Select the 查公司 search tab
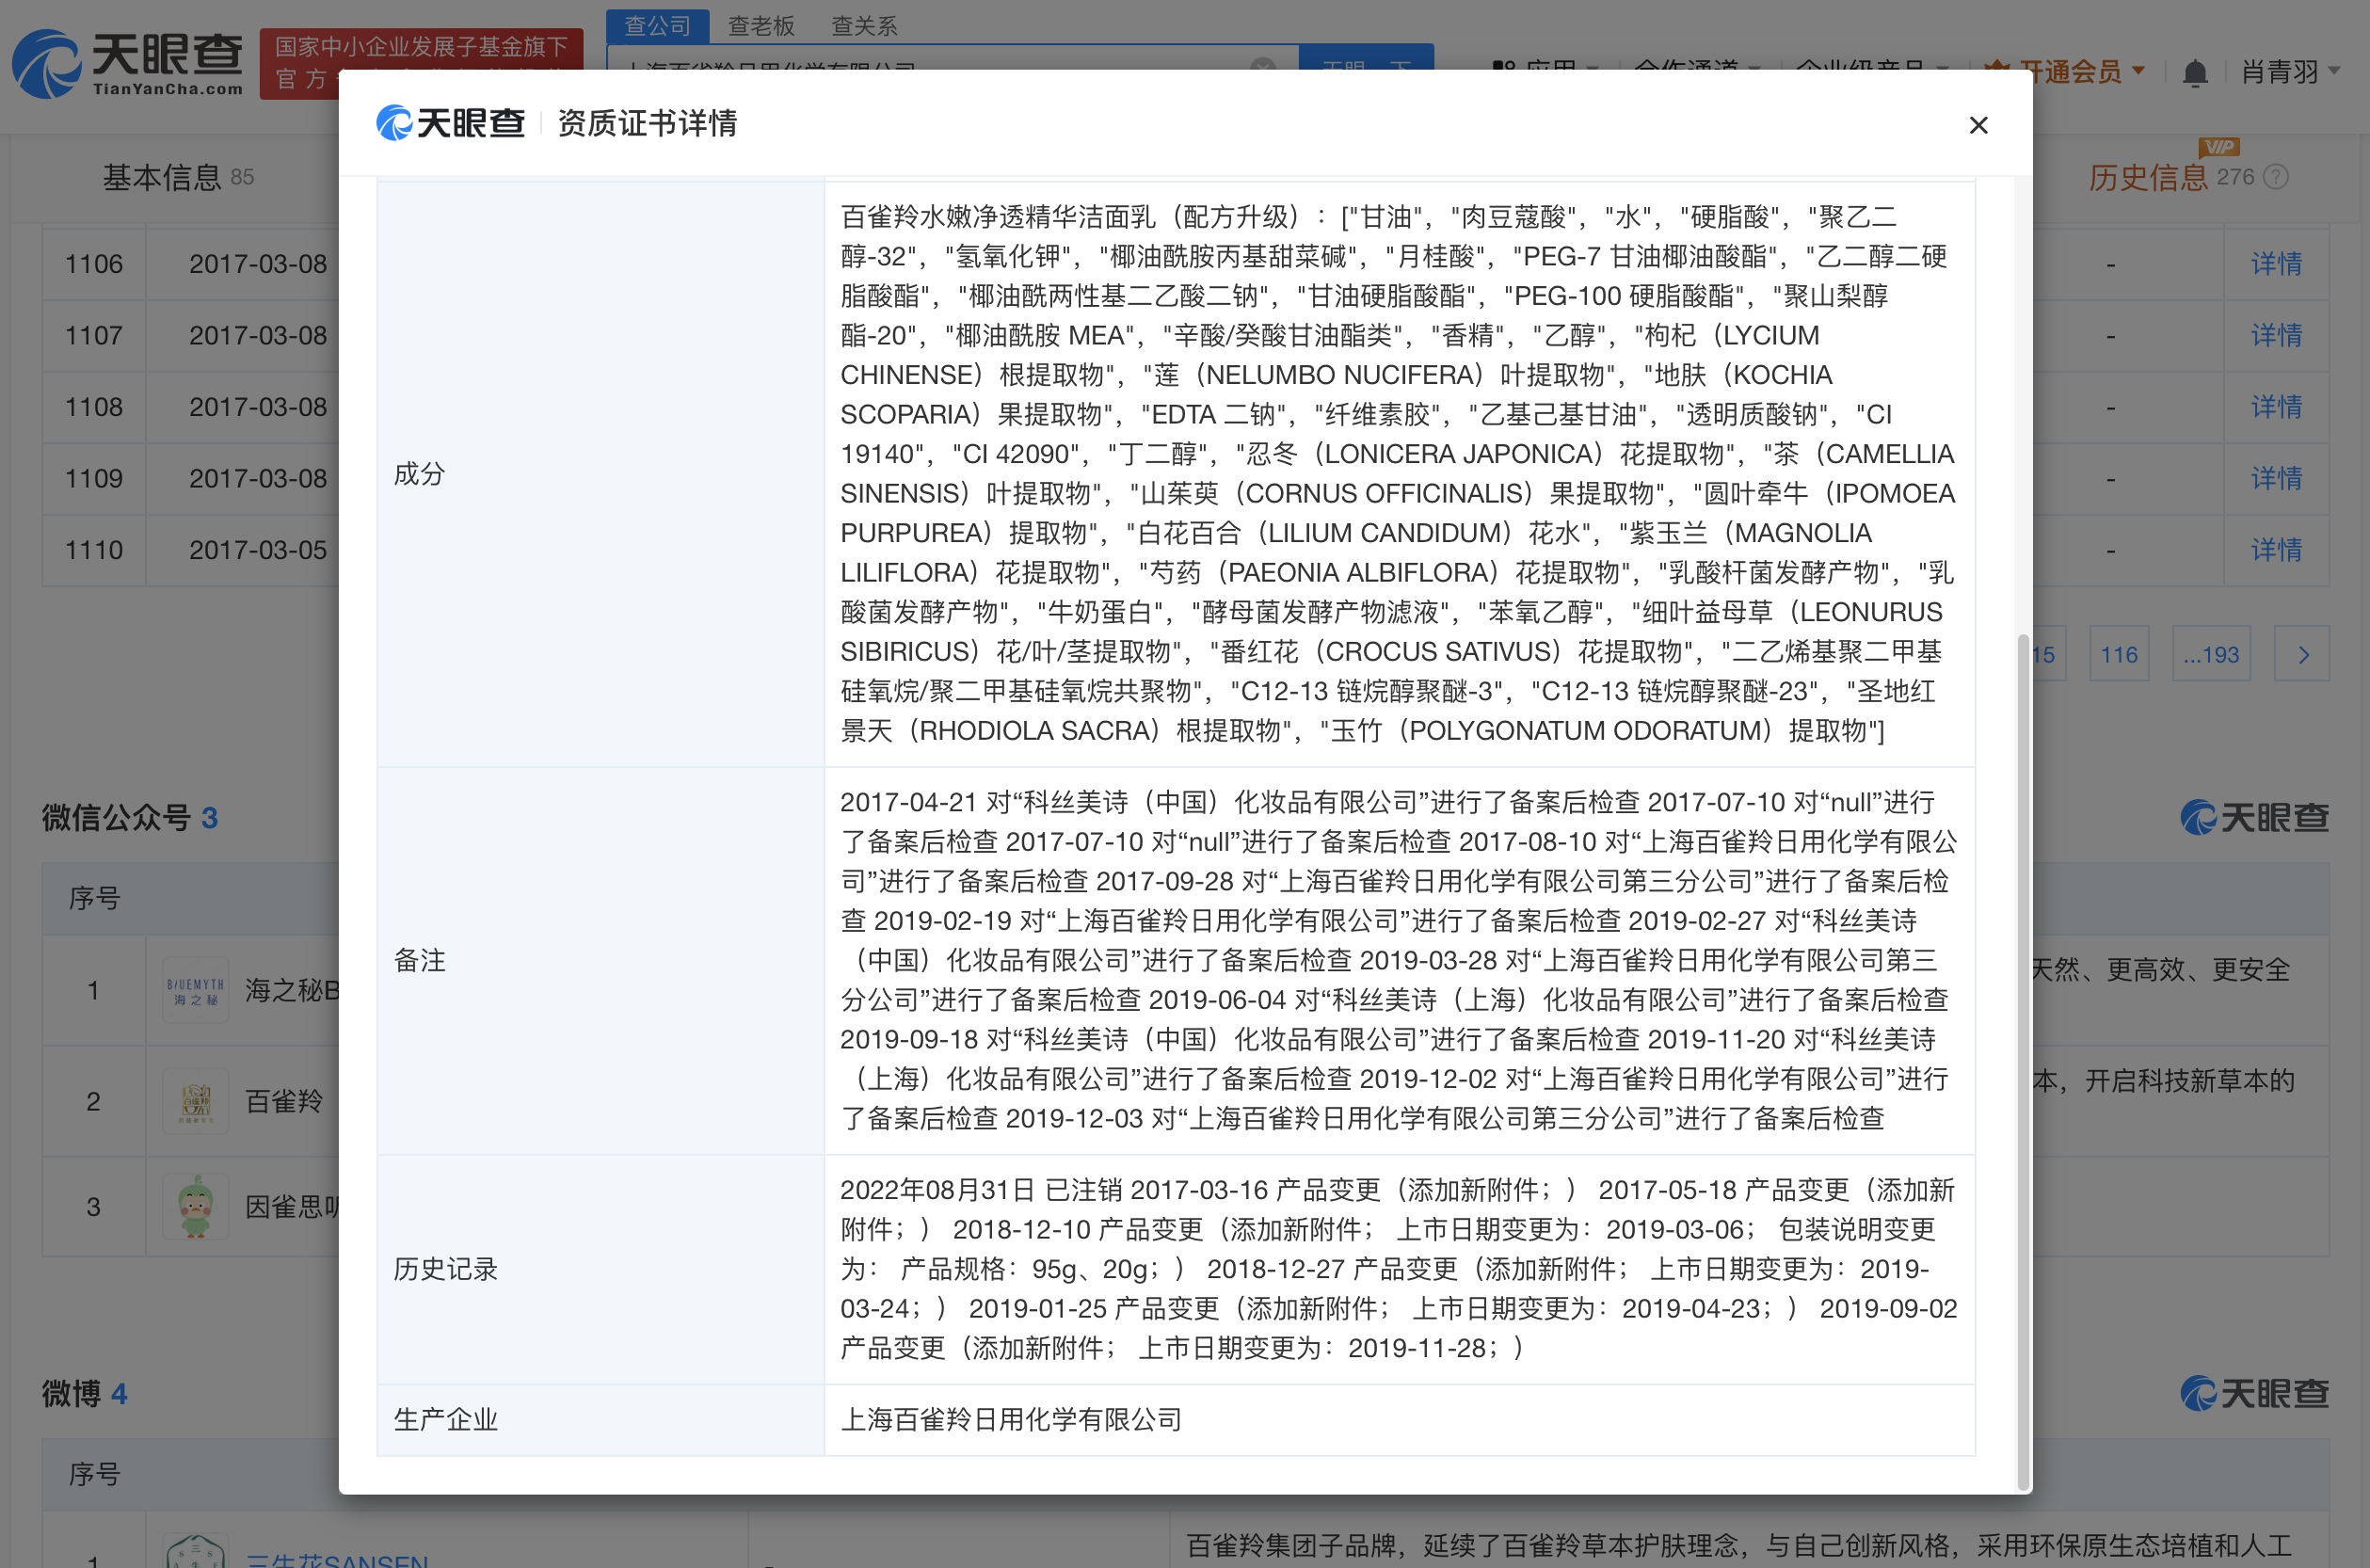The image size is (2370, 1568). point(657,25)
